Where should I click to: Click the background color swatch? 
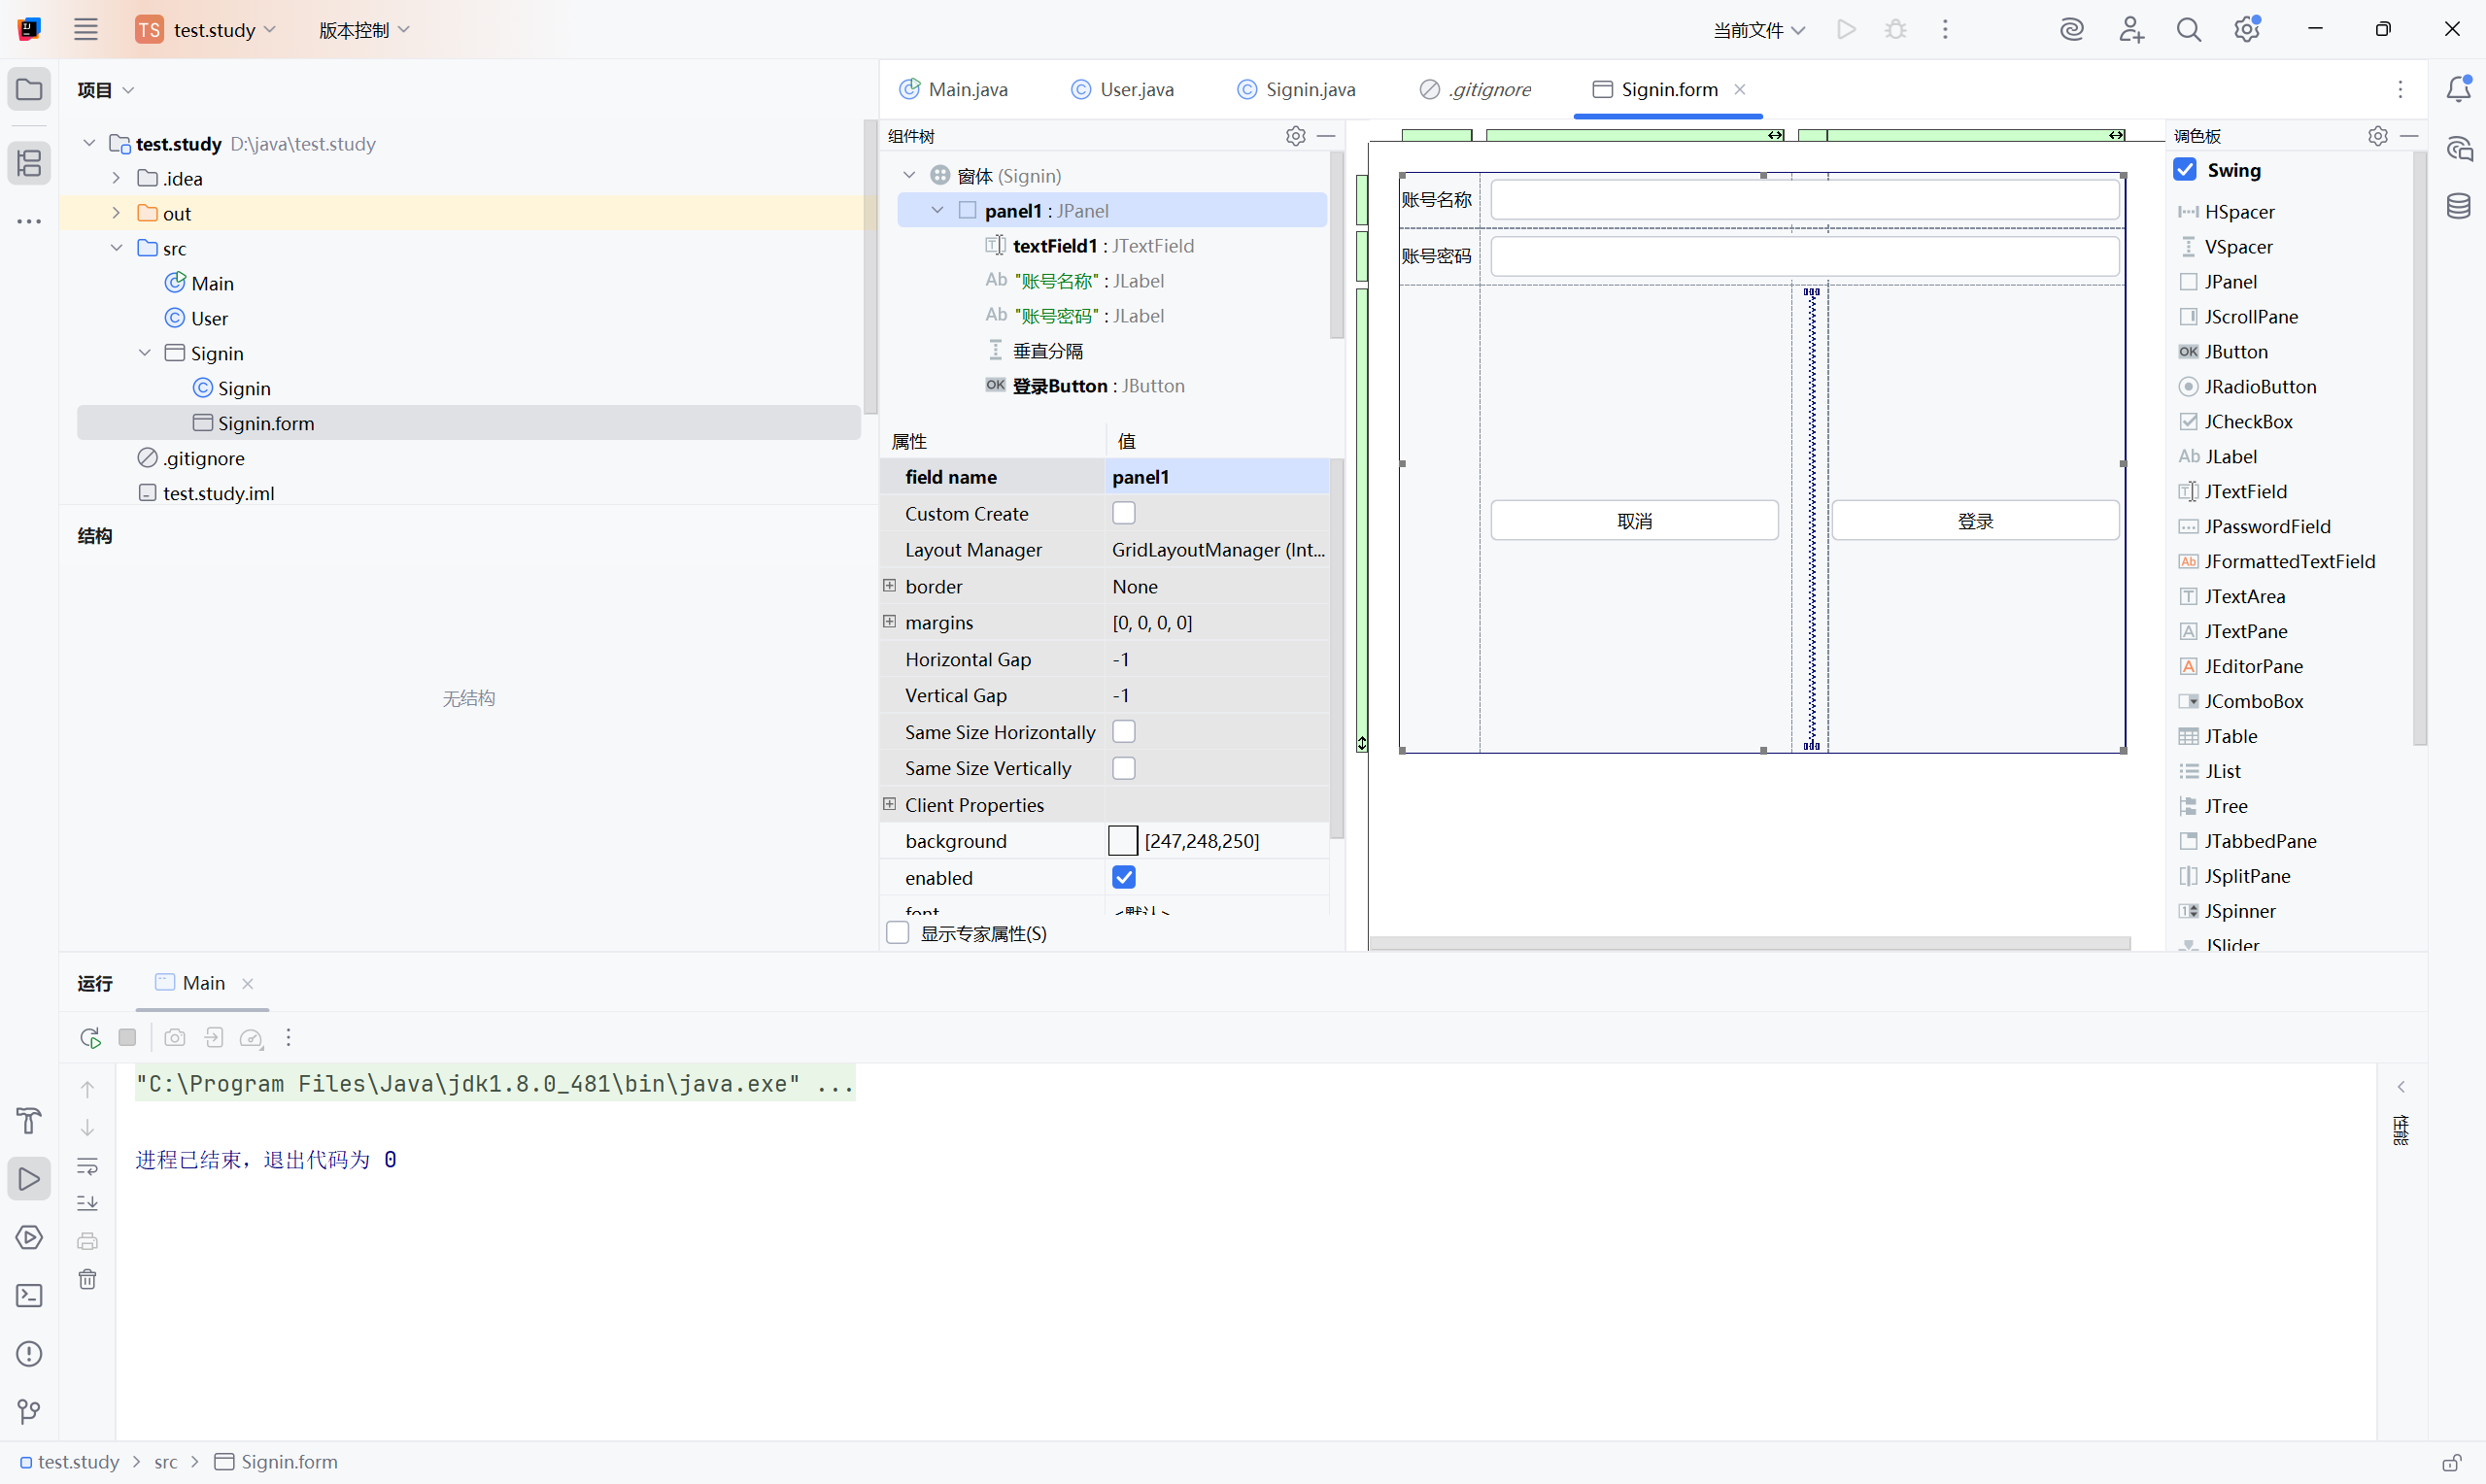(x=1123, y=841)
